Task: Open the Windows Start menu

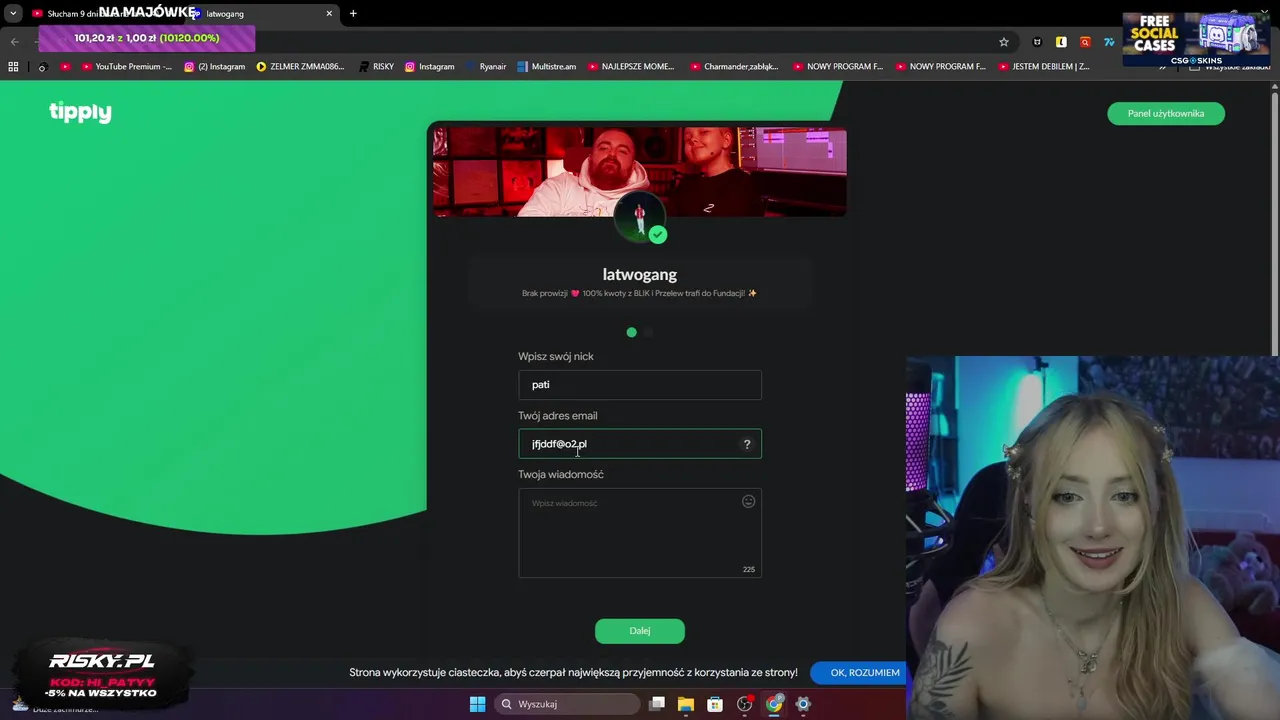Action: 477,704
